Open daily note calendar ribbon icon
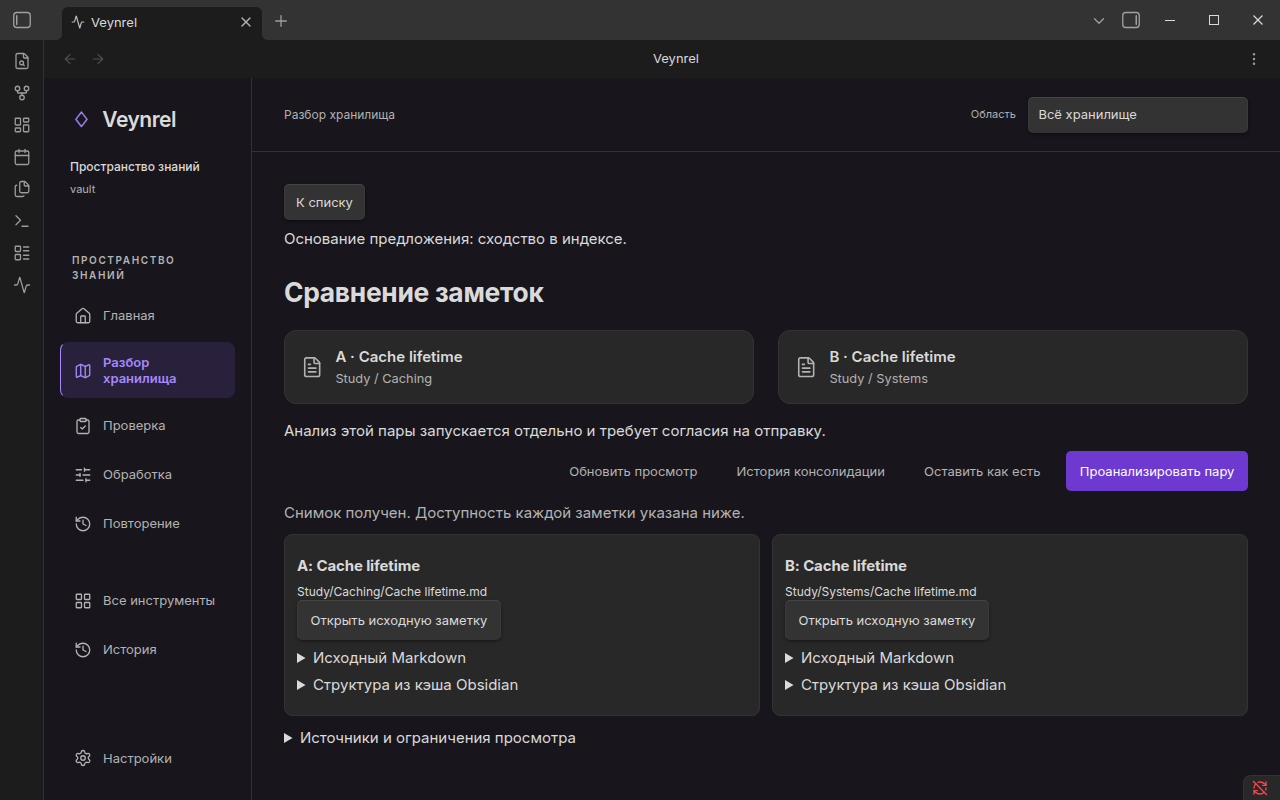This screenshot has width=1280, height=800. (x=22, y=157)
